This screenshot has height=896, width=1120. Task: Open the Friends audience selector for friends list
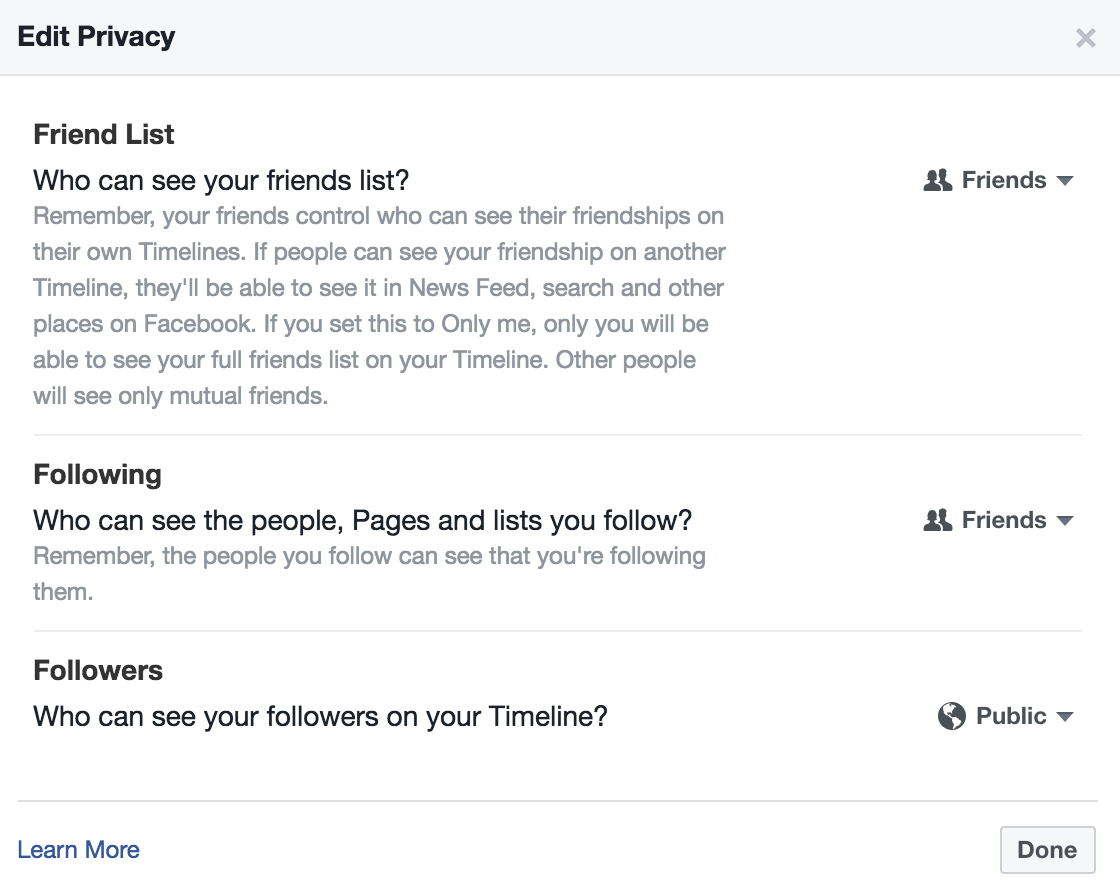(999, 180)
